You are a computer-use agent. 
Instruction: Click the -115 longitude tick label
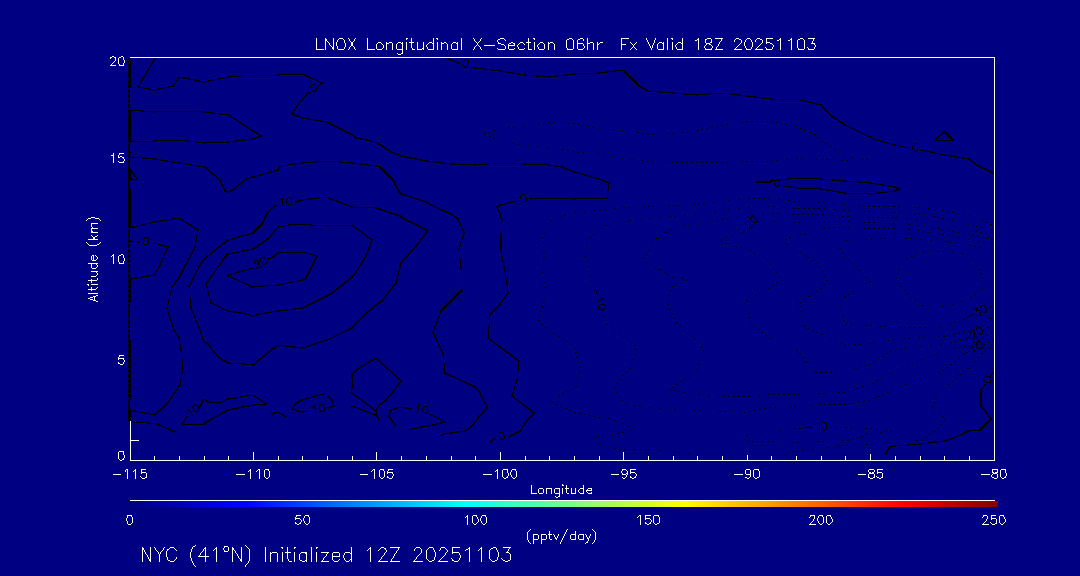pyautogui.click(x=130, y=473)
